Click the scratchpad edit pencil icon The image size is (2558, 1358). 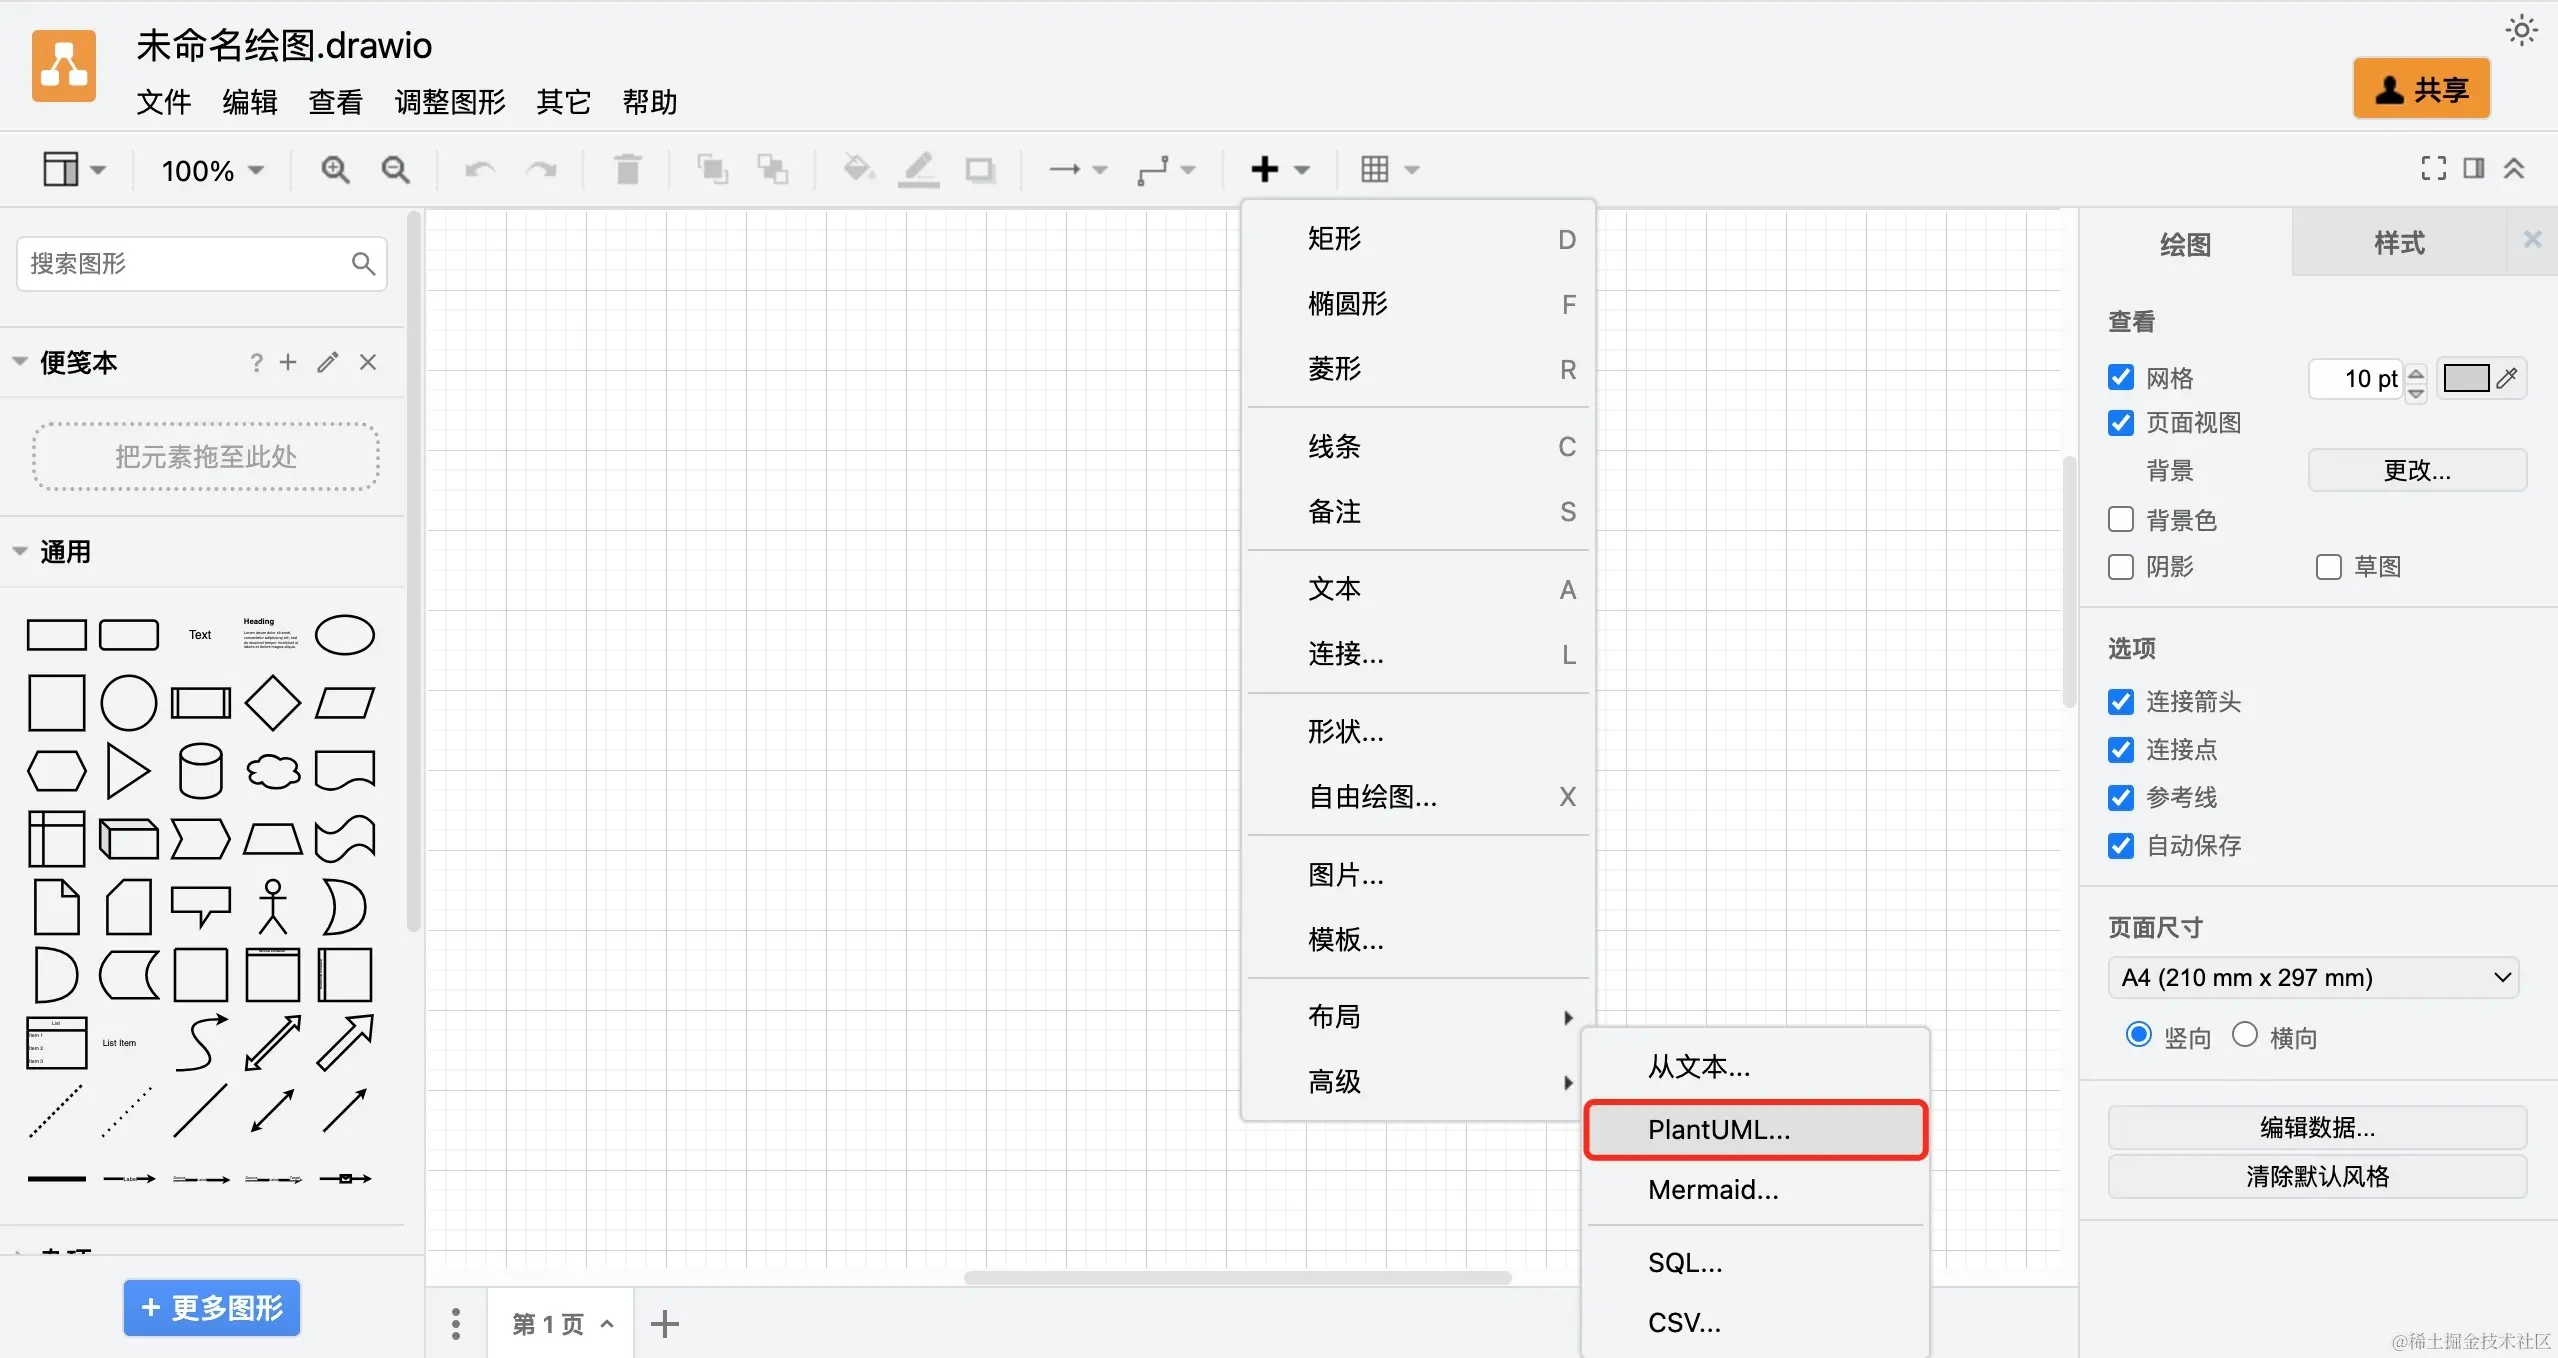328,362
